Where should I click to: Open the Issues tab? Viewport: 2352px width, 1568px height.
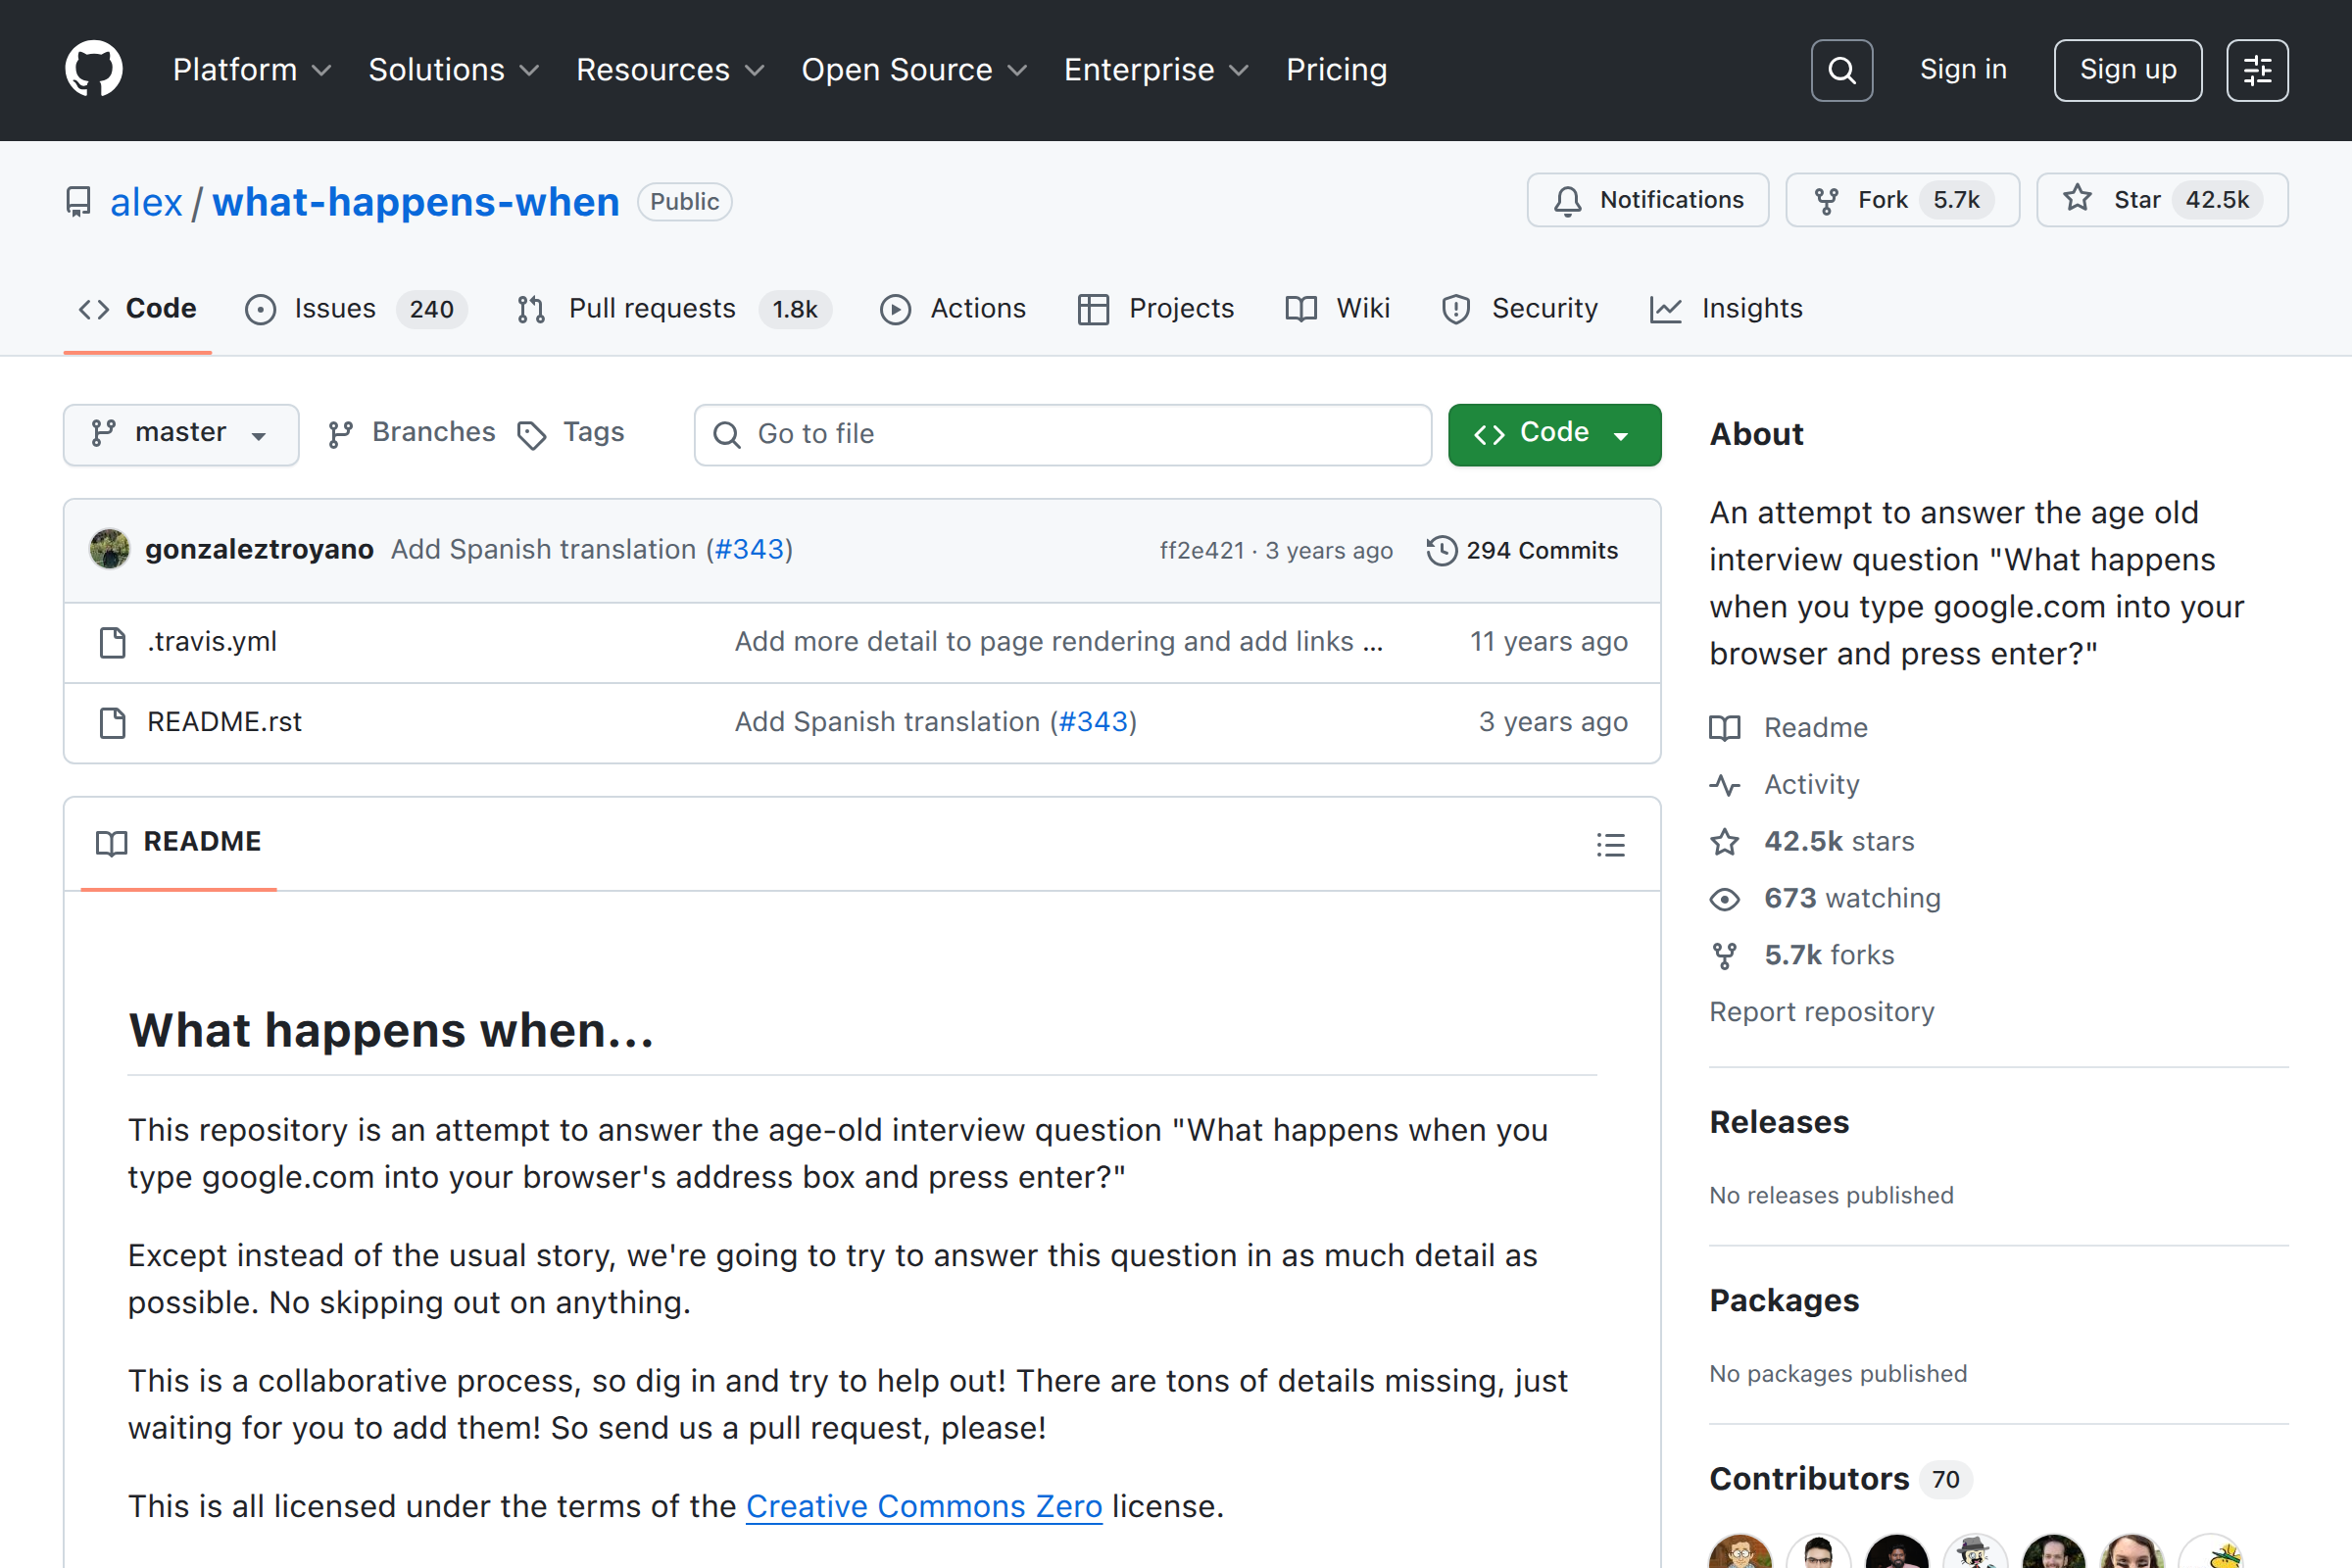tap(355, 309)
